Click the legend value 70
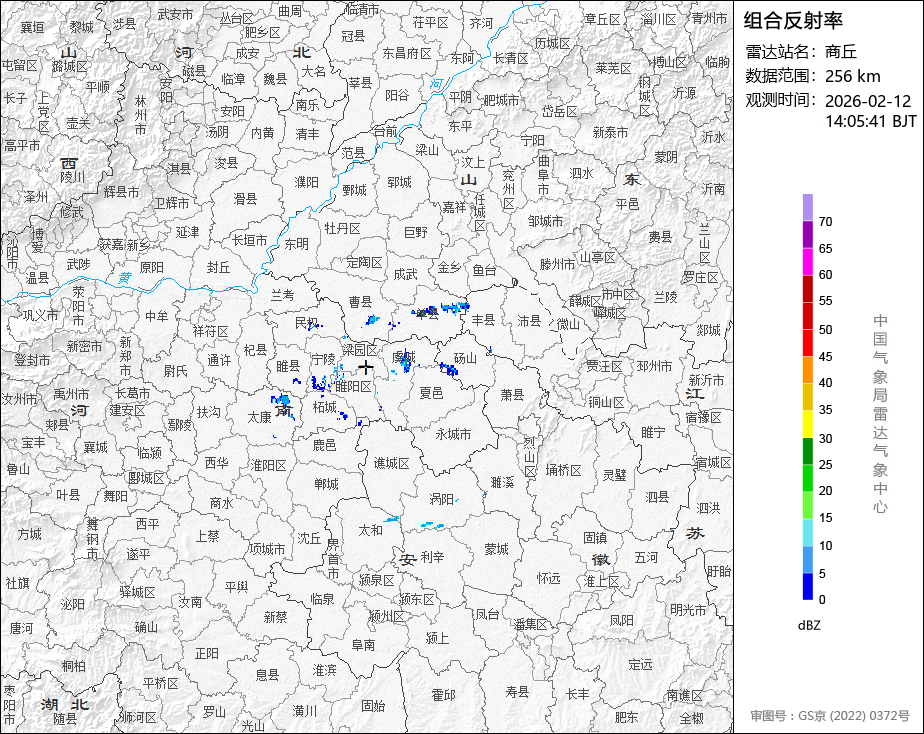The image size is (924, 734). click(825, 221)
